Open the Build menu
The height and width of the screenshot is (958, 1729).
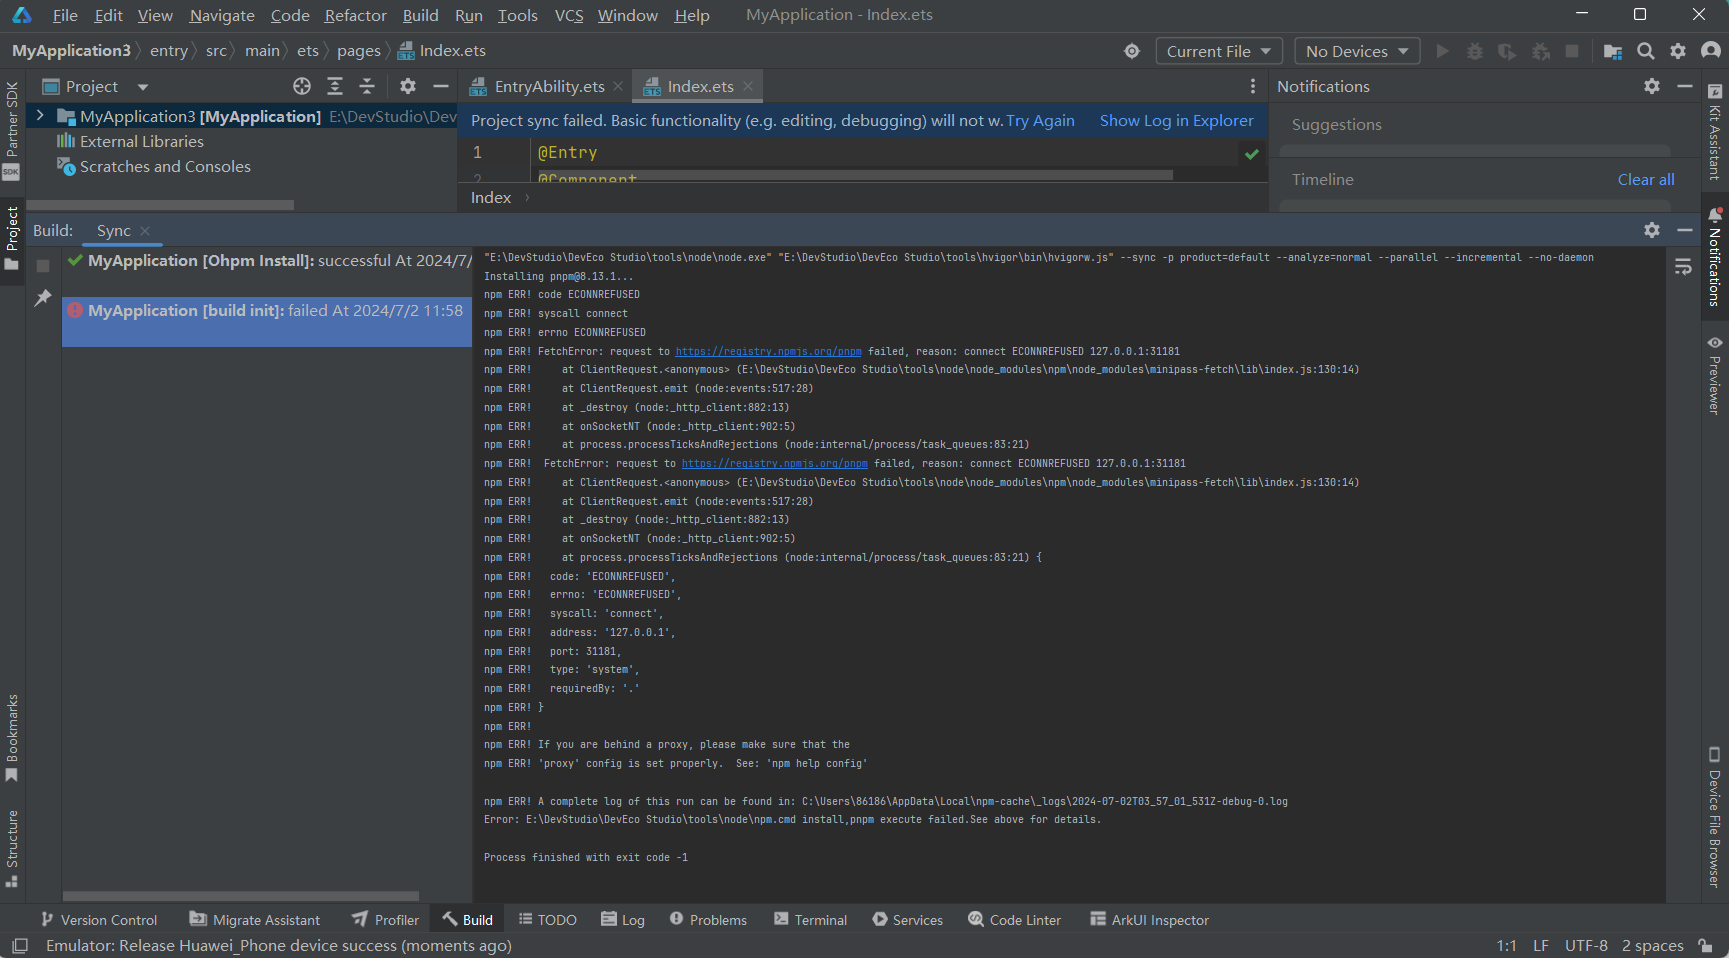(x=420, y=15)
